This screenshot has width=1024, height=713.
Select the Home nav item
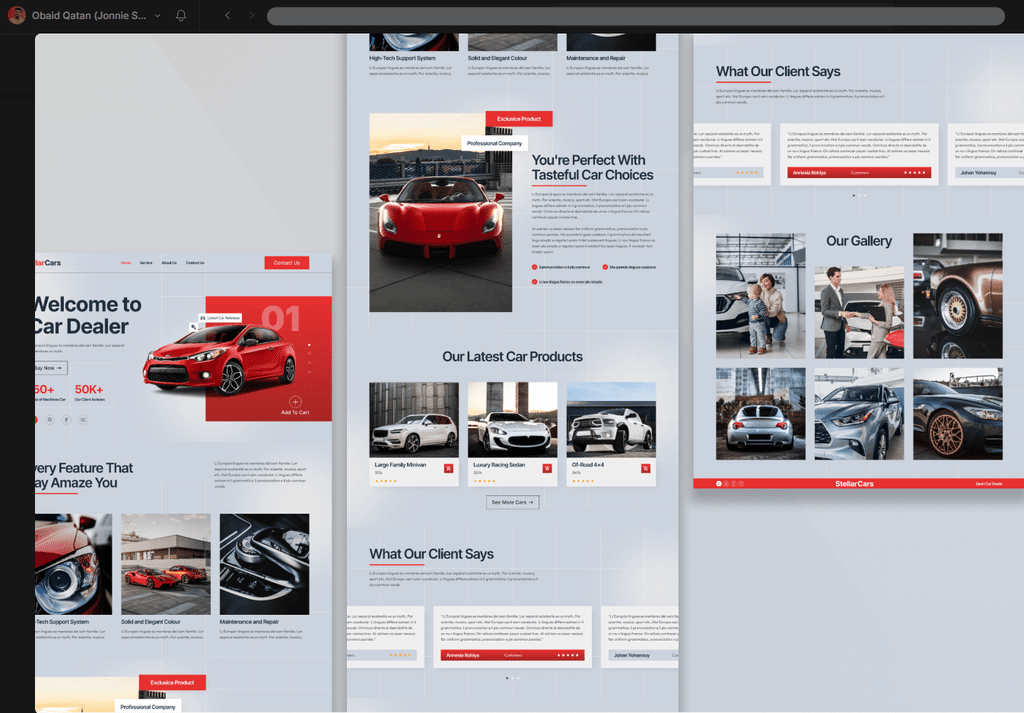[x=125, y=263]
